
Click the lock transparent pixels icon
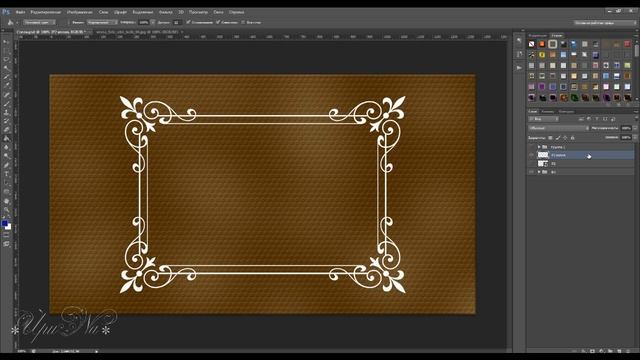[x=550, y=138]
